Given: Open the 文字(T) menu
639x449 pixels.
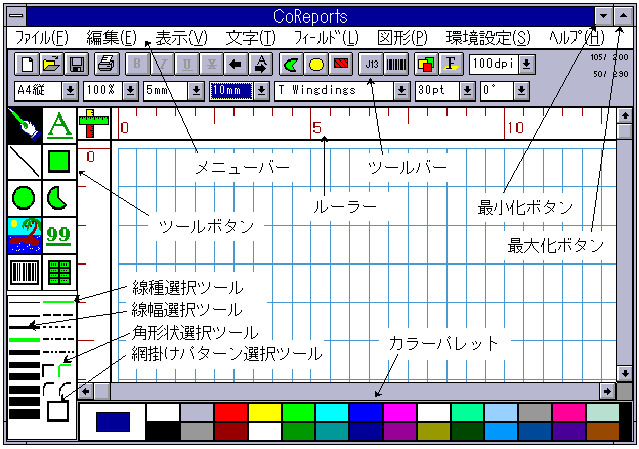Looking at the screenshot, I should coord(251,38).
